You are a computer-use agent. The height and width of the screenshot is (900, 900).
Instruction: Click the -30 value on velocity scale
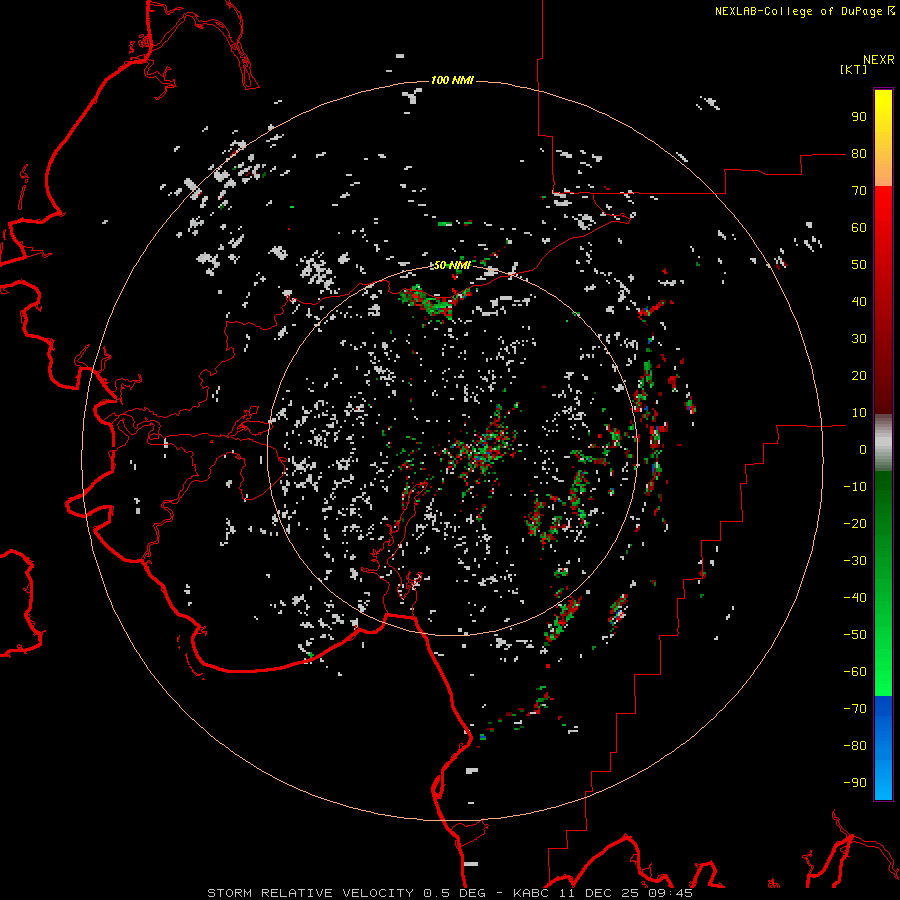coord(855,561)
